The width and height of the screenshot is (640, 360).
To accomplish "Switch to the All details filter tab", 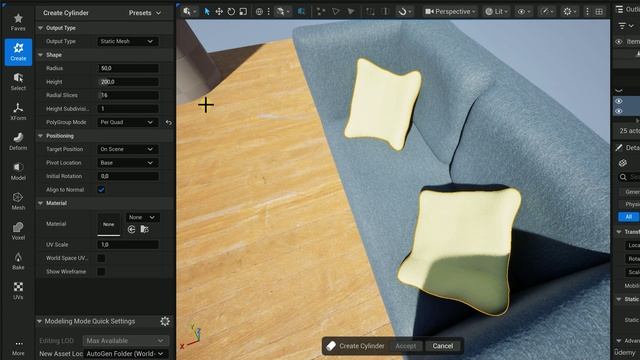I will (629, 217).
